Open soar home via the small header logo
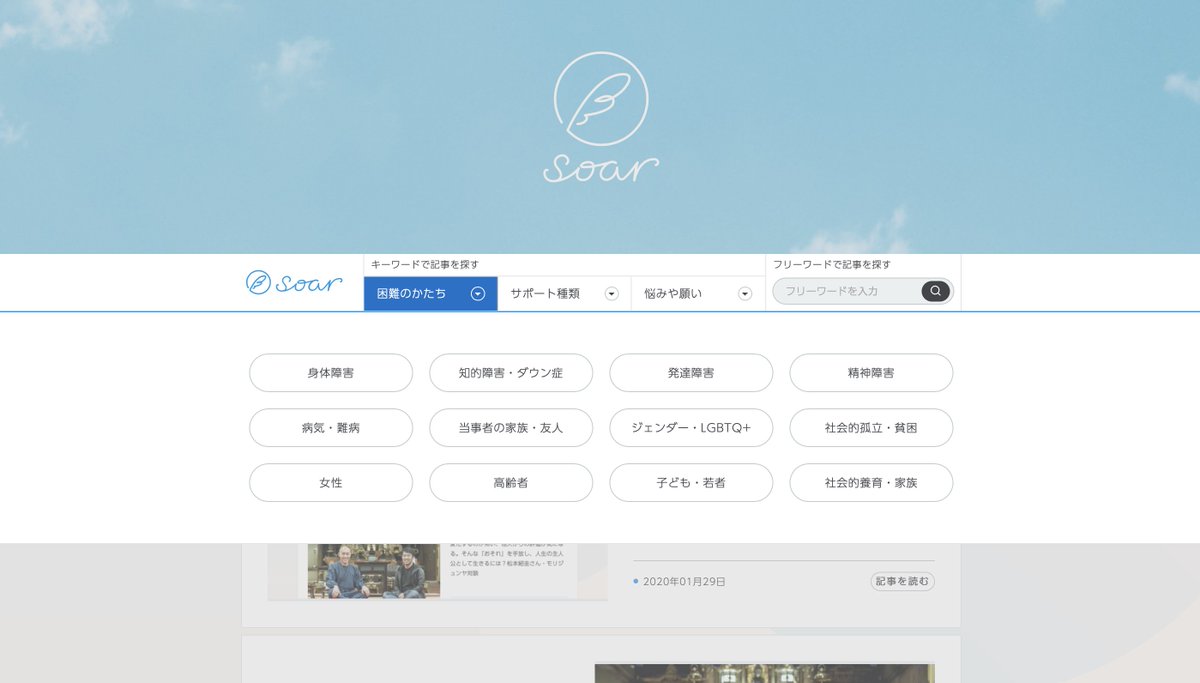The height and width of the screenshot is (683, 1200). 294,283
